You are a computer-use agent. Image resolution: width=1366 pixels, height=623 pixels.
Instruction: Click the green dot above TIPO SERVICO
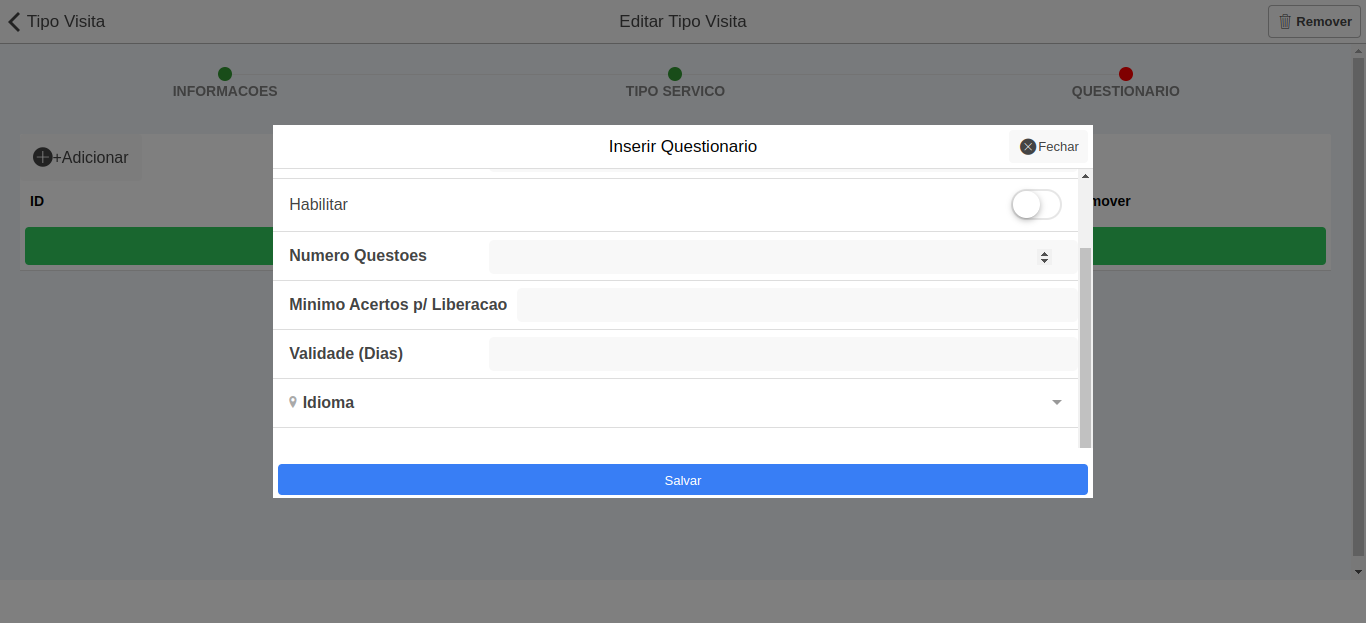pyautogui.click(x=675, y=74)
